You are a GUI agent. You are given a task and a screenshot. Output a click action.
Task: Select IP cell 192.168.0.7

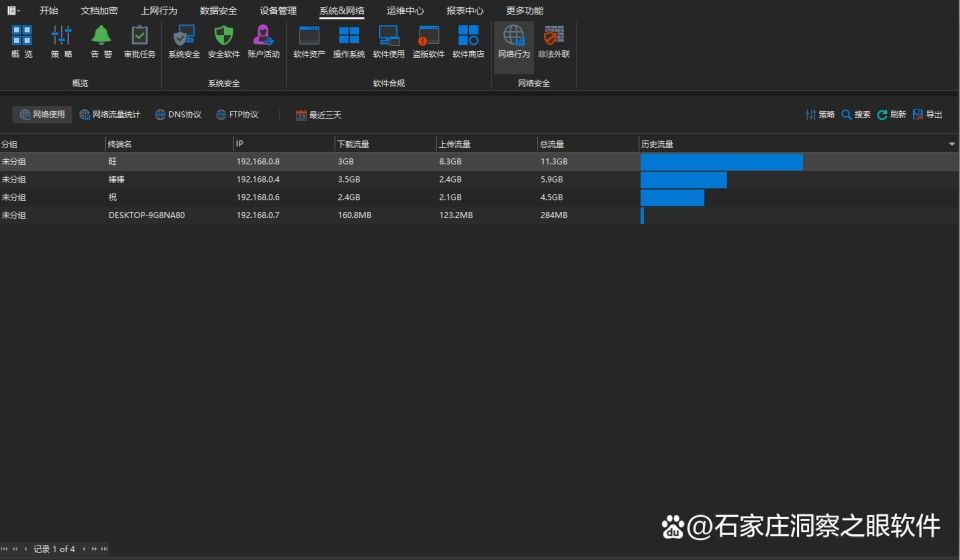tap(258, 215)
